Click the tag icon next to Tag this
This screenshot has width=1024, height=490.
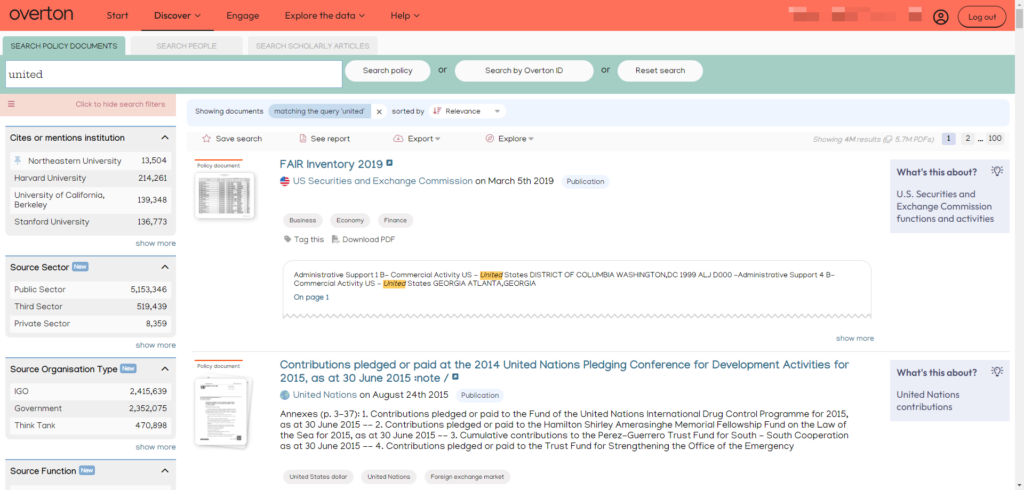288,240
